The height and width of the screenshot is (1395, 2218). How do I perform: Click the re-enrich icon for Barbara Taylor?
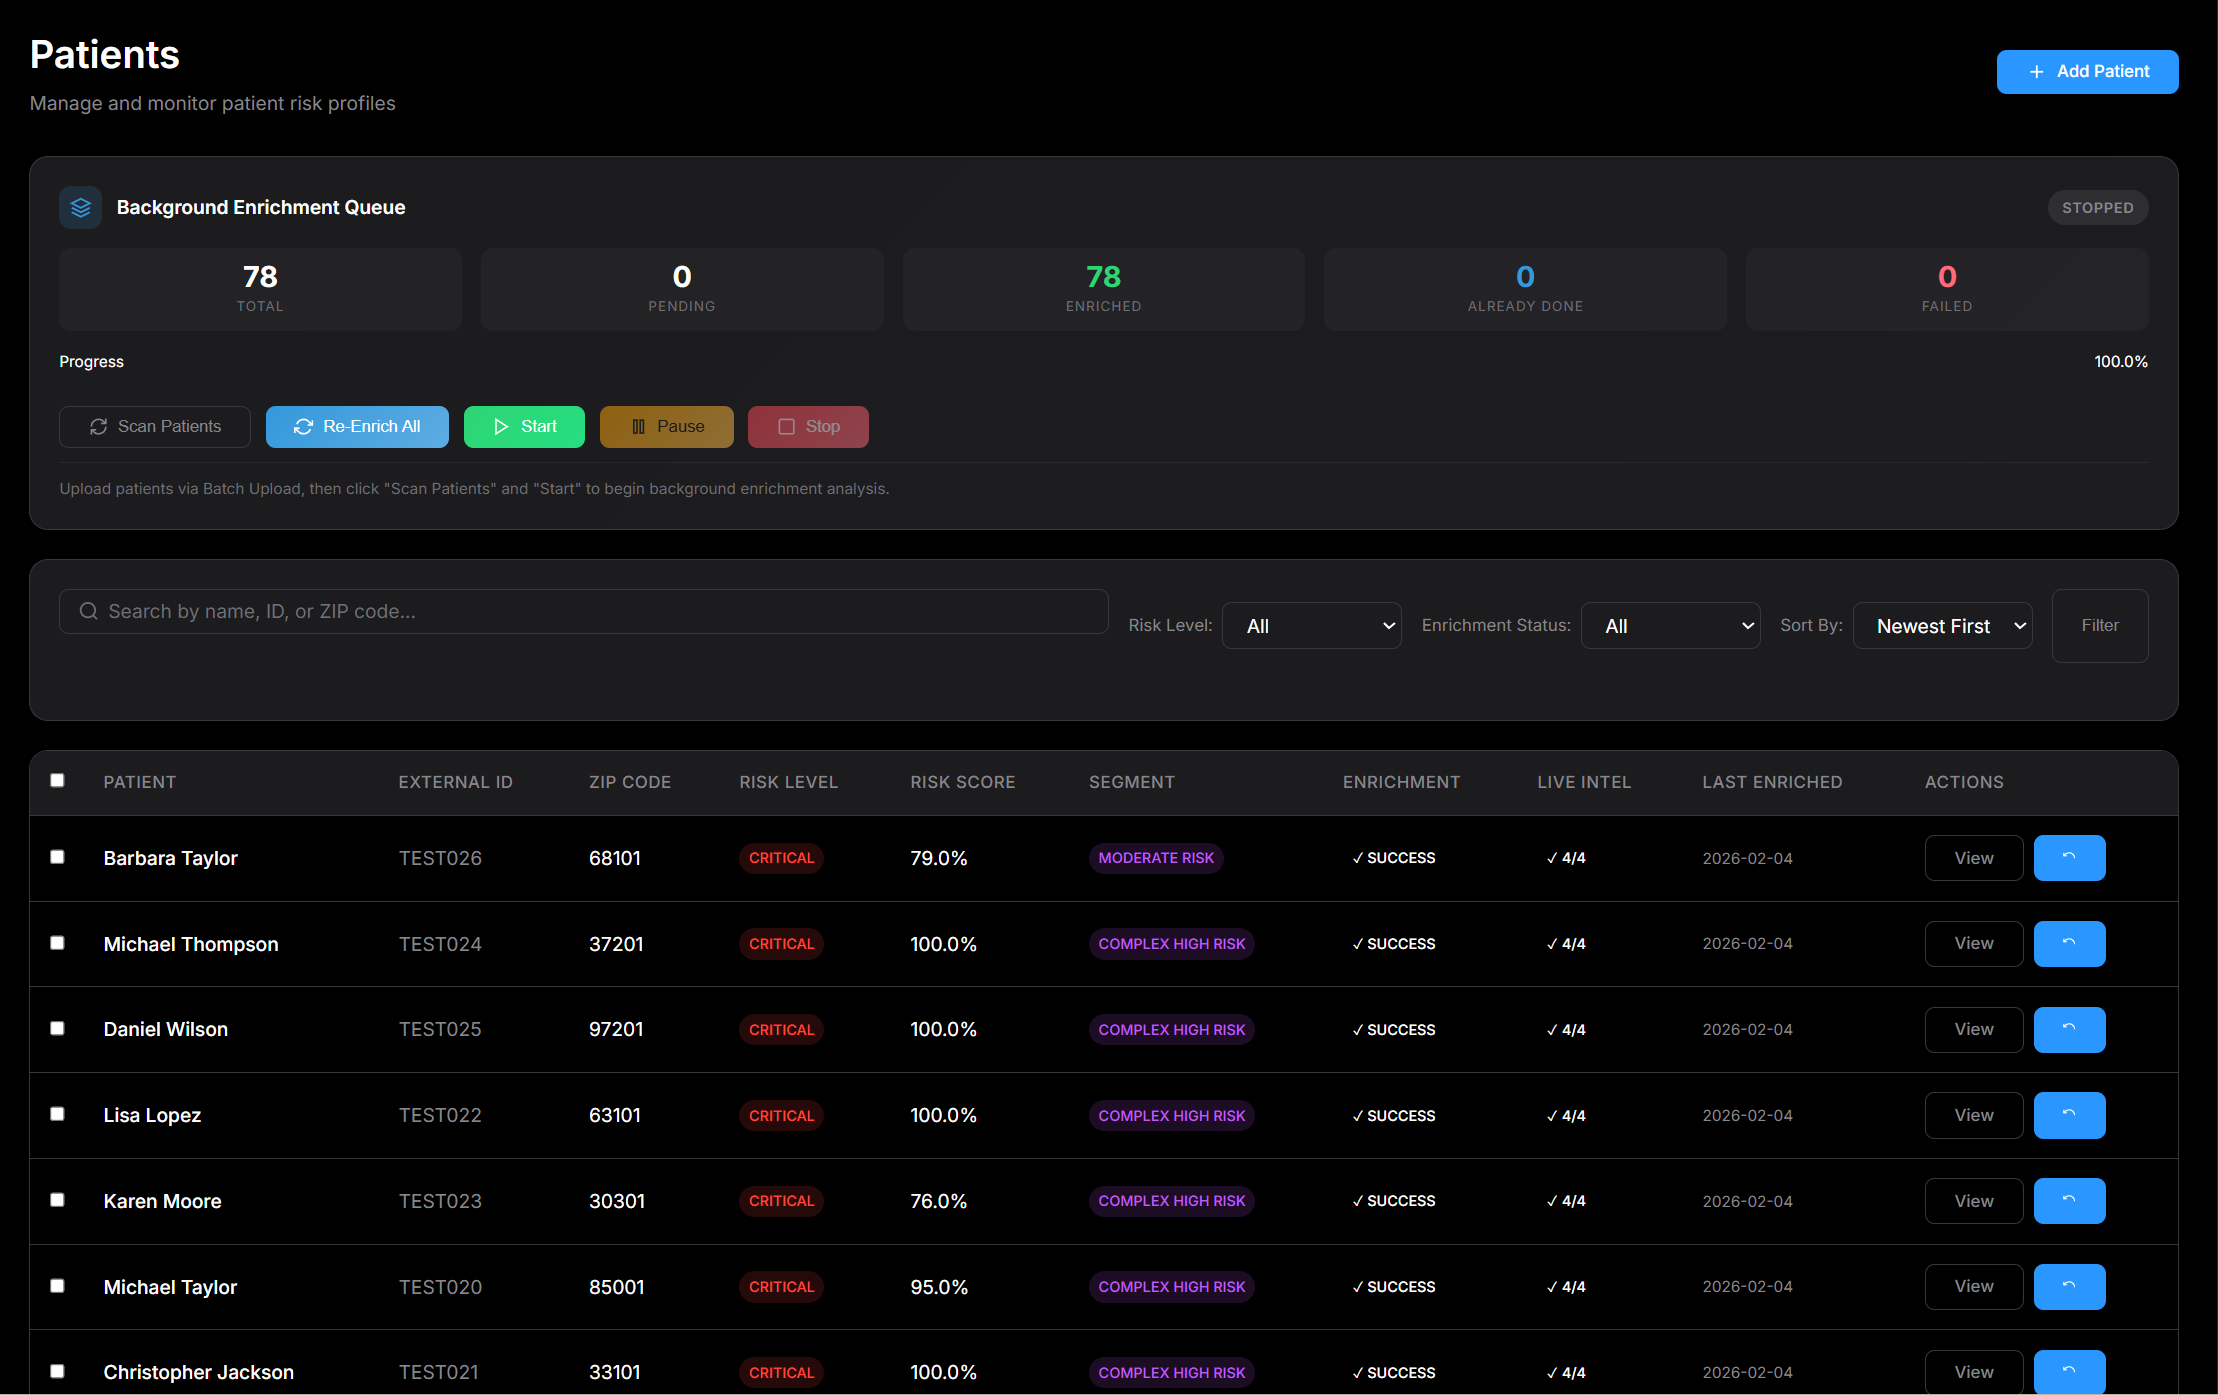(2069, 858)
